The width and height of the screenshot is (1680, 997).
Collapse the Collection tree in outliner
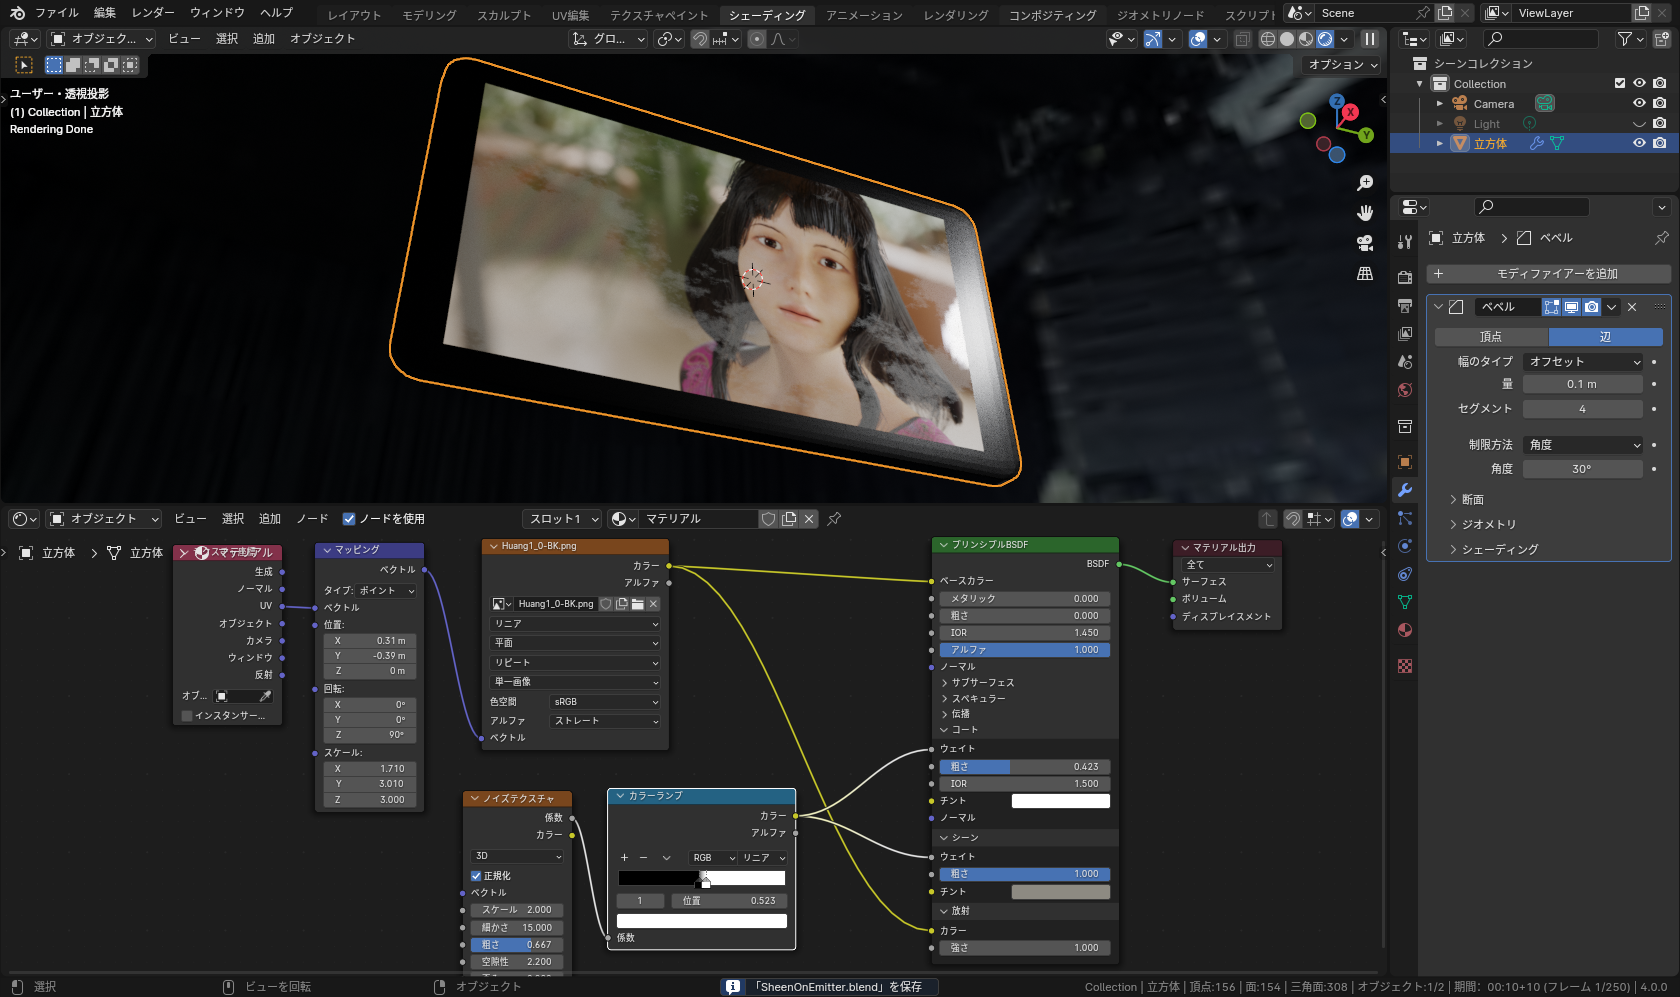click(x=1420, y=84)
